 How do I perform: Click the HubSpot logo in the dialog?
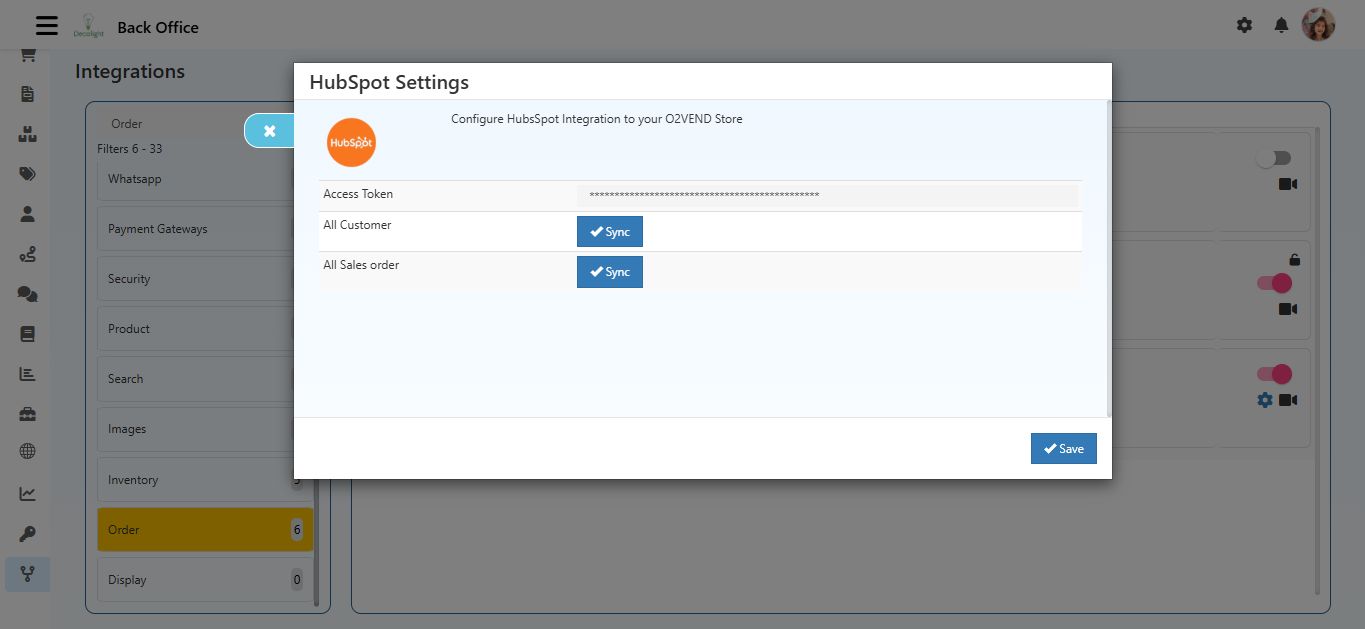point(351,142)
